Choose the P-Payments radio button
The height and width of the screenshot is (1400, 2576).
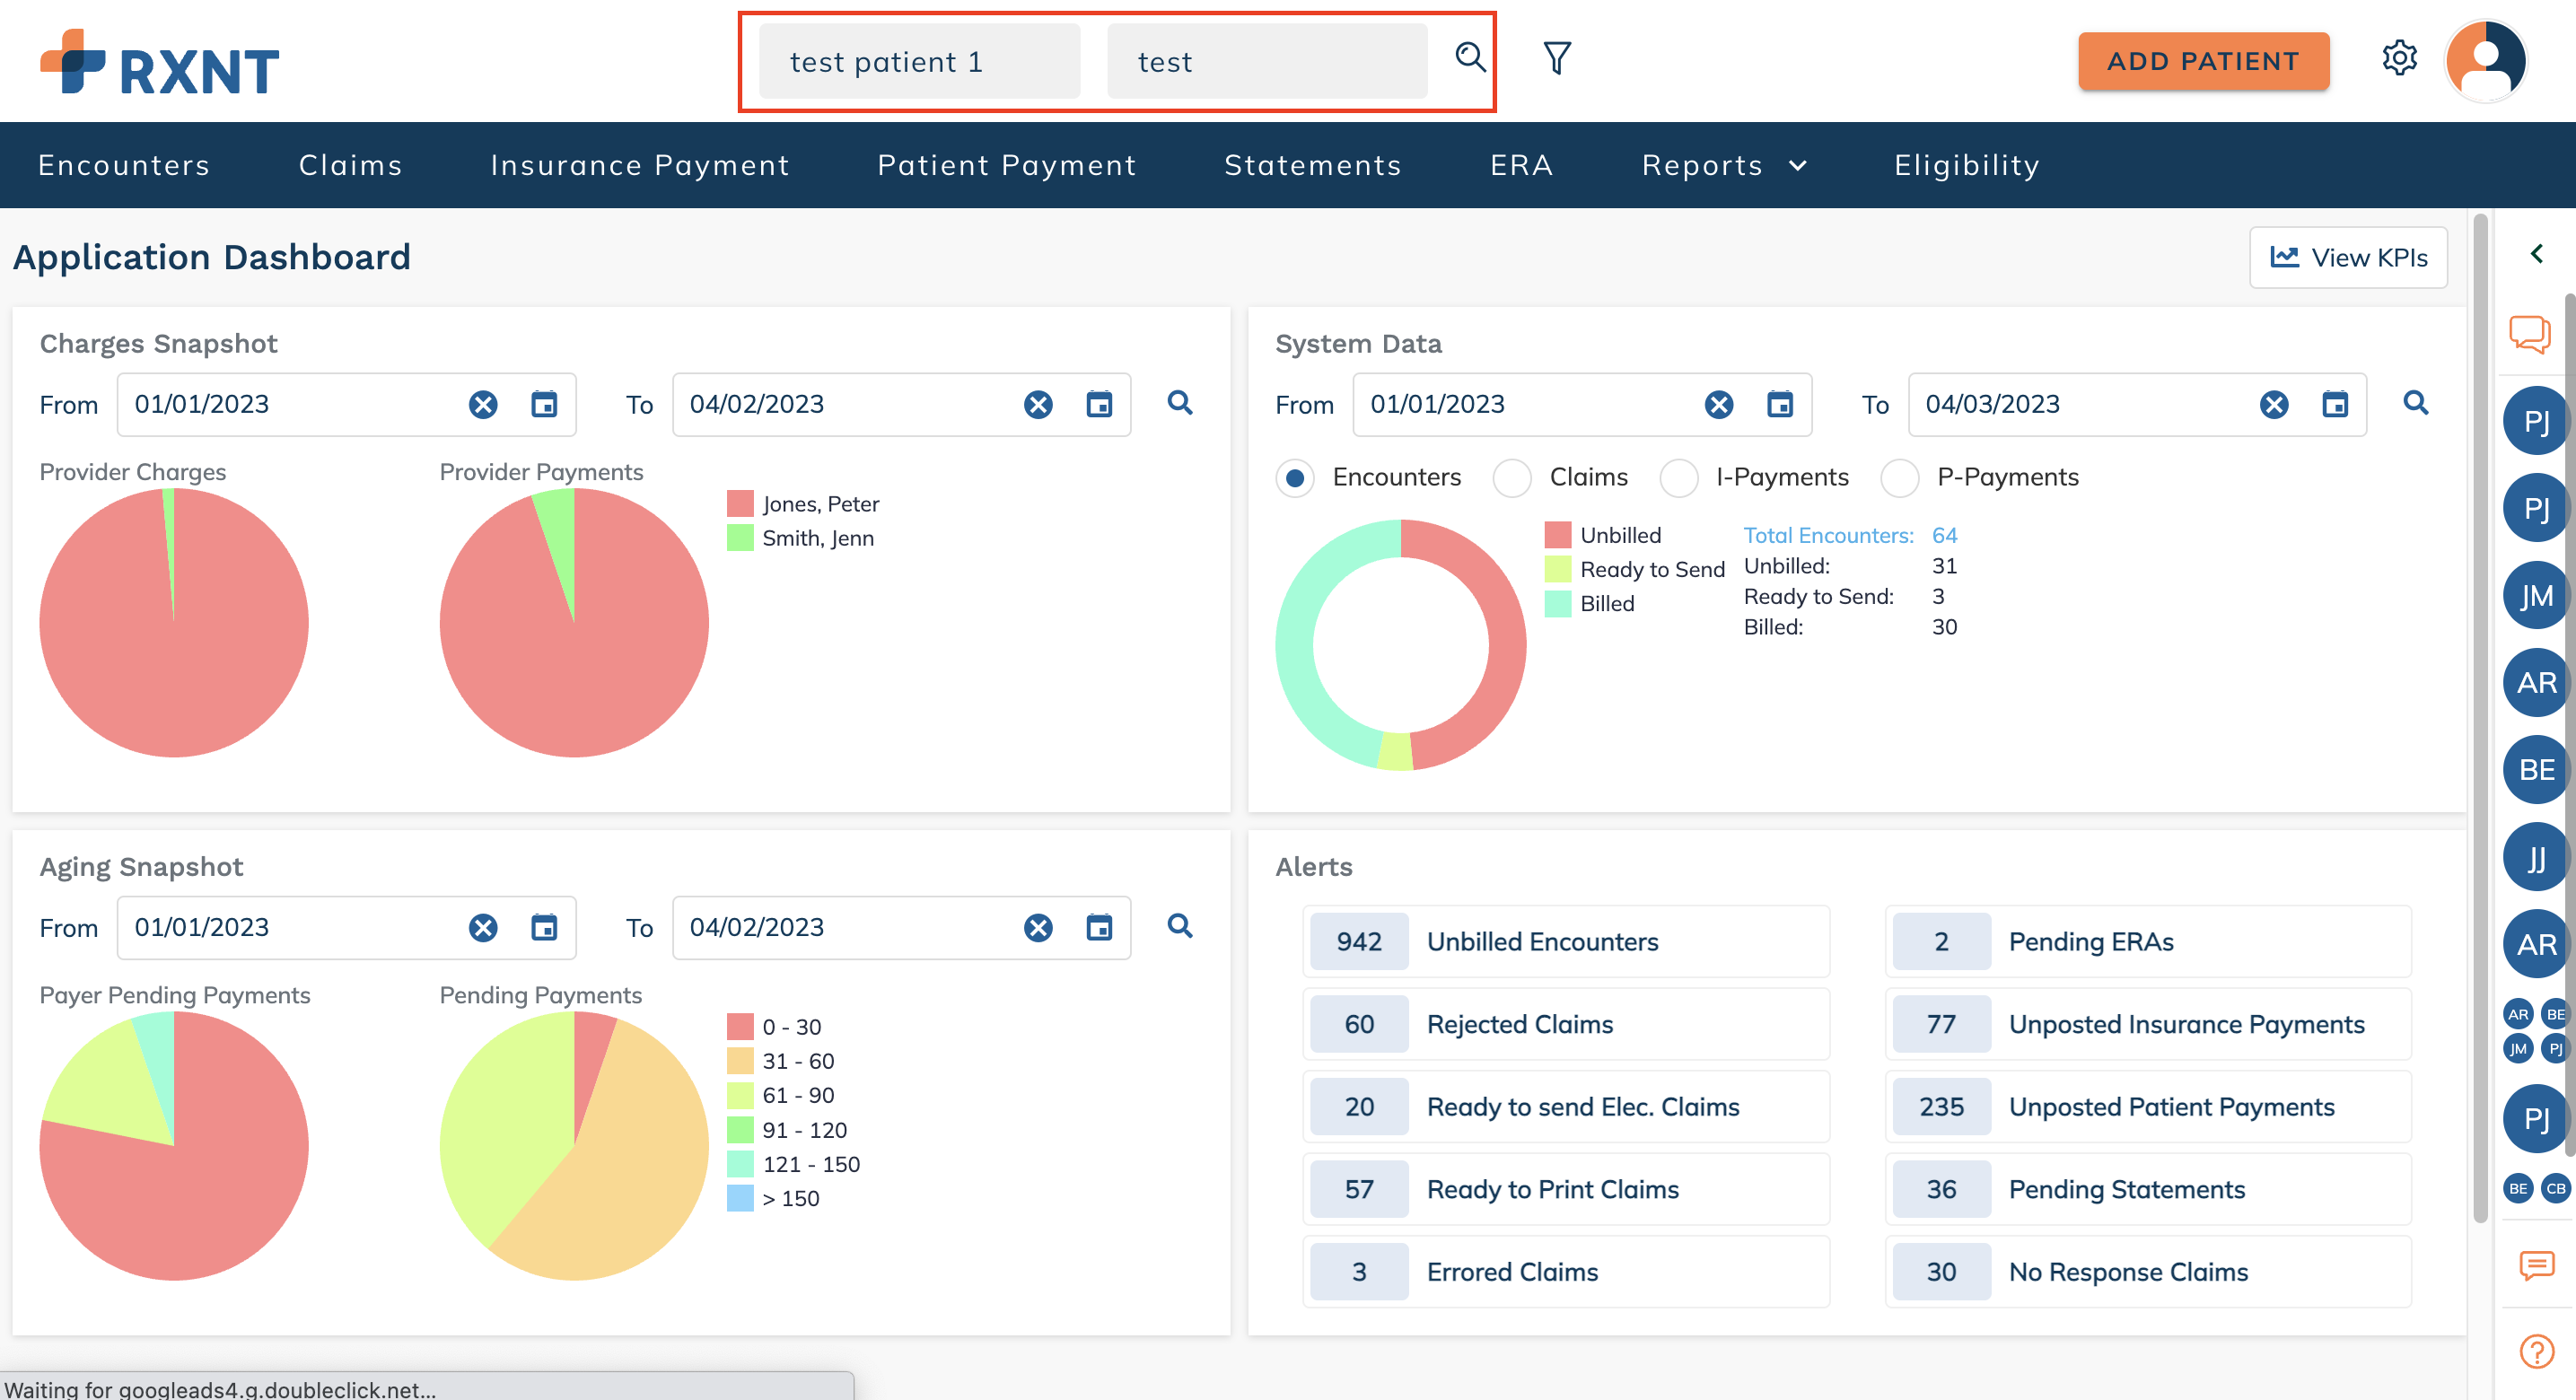pyautogui.click(x=1900, y=478)
